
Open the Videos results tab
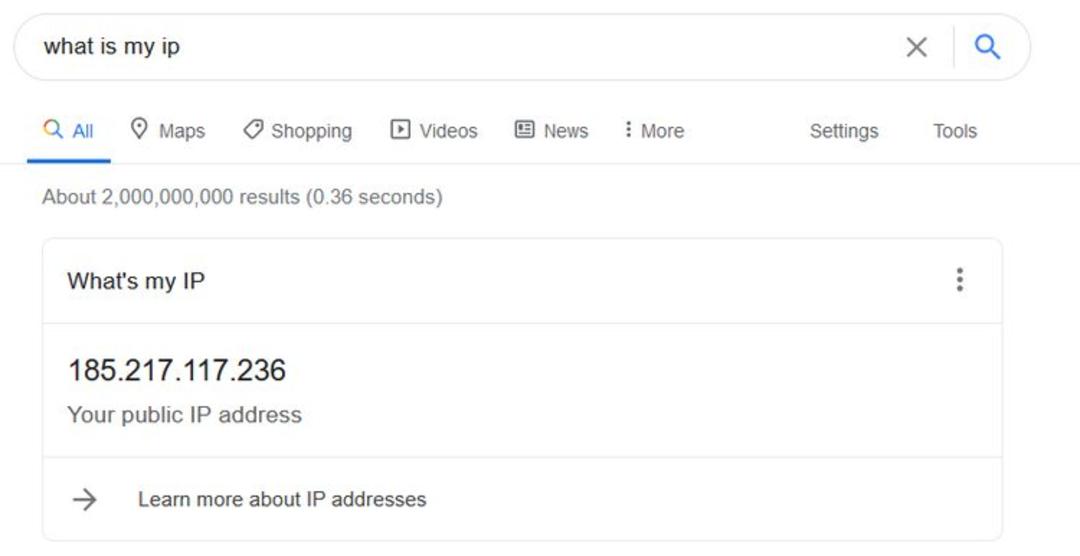pos(434,130)
